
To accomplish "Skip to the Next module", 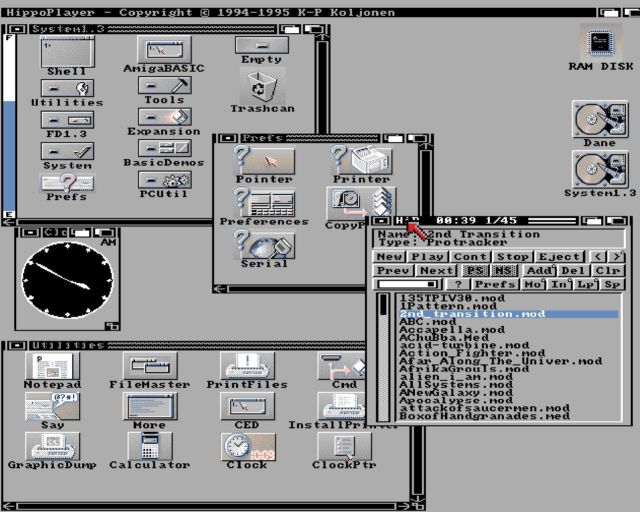I will coord(436,270).
